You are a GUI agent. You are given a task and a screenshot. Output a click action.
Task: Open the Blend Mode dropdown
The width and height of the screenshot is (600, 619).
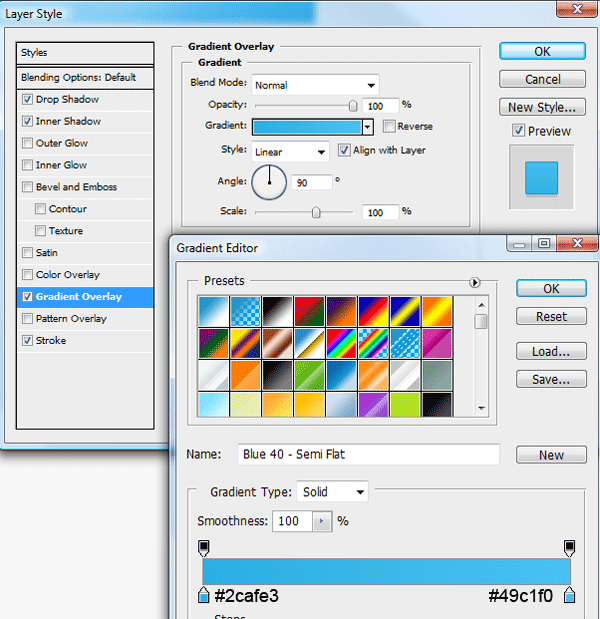(x=315, y=85)
